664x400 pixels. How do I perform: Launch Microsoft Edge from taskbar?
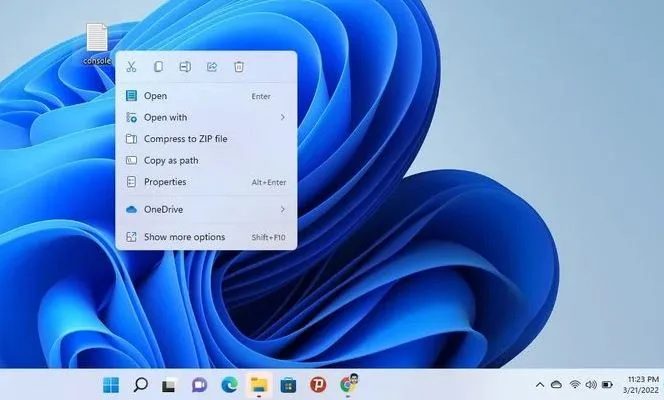click(229, 385)
